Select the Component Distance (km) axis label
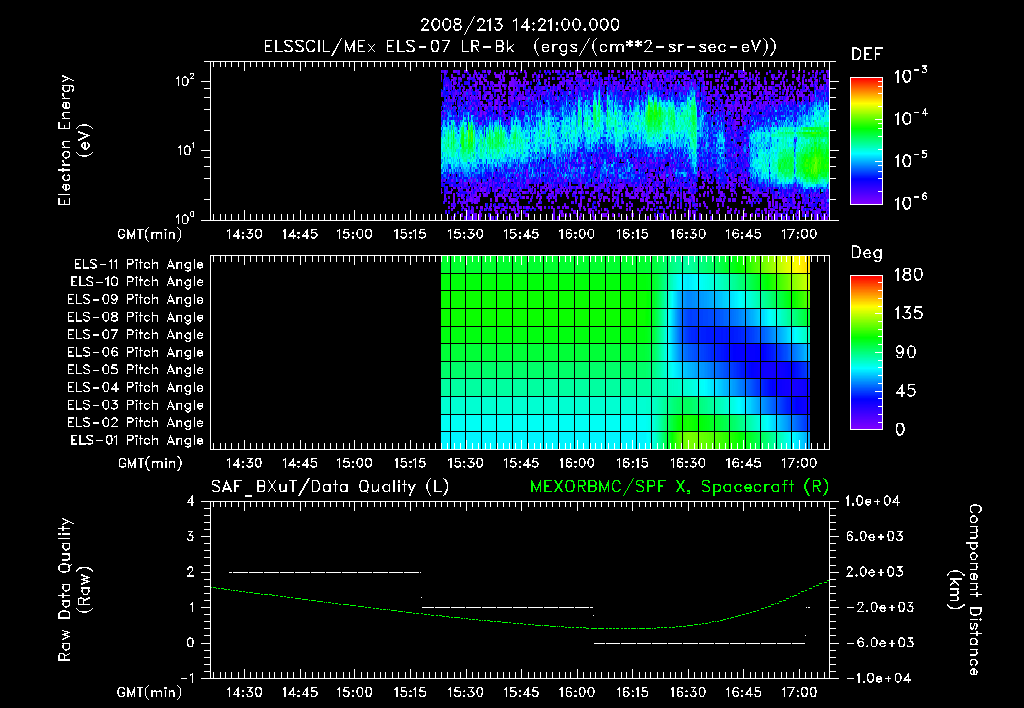This screenshot has height=708, width=1024. click(x=965, y=590)
